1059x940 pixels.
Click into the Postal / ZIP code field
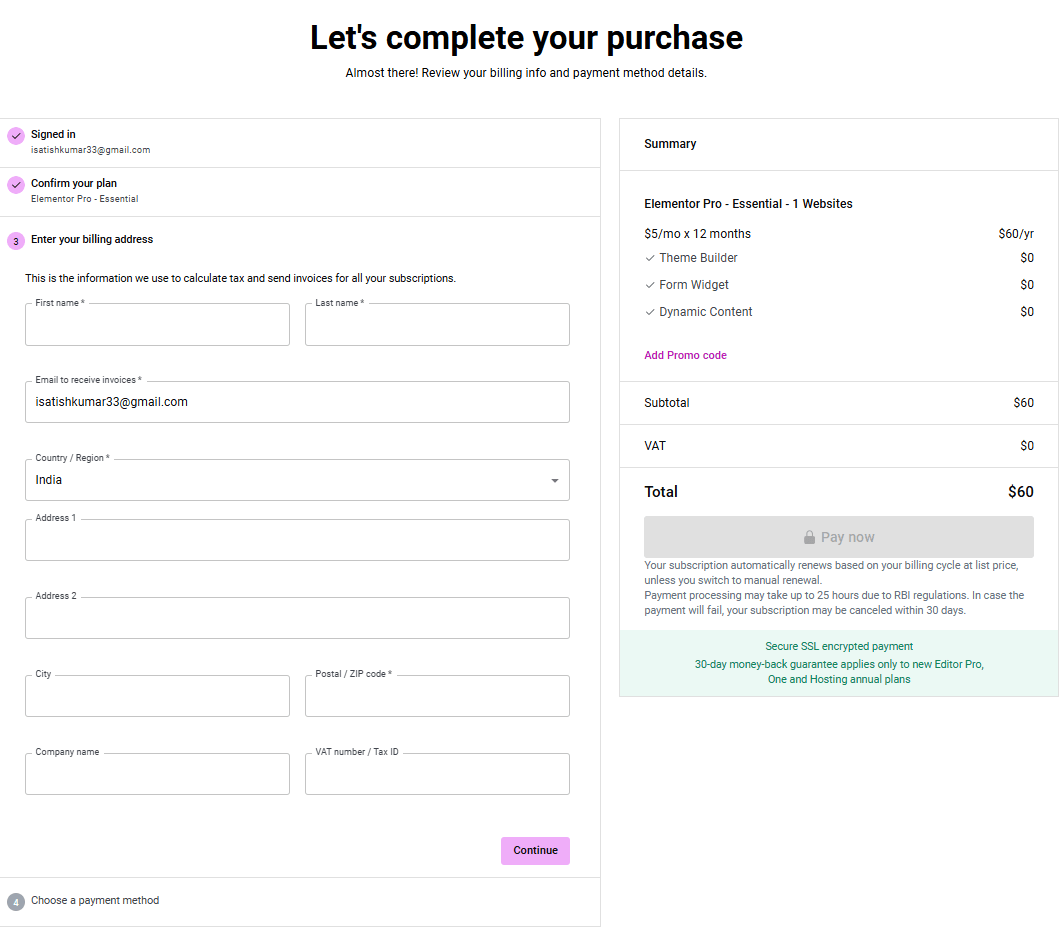(x=437, y=696)
